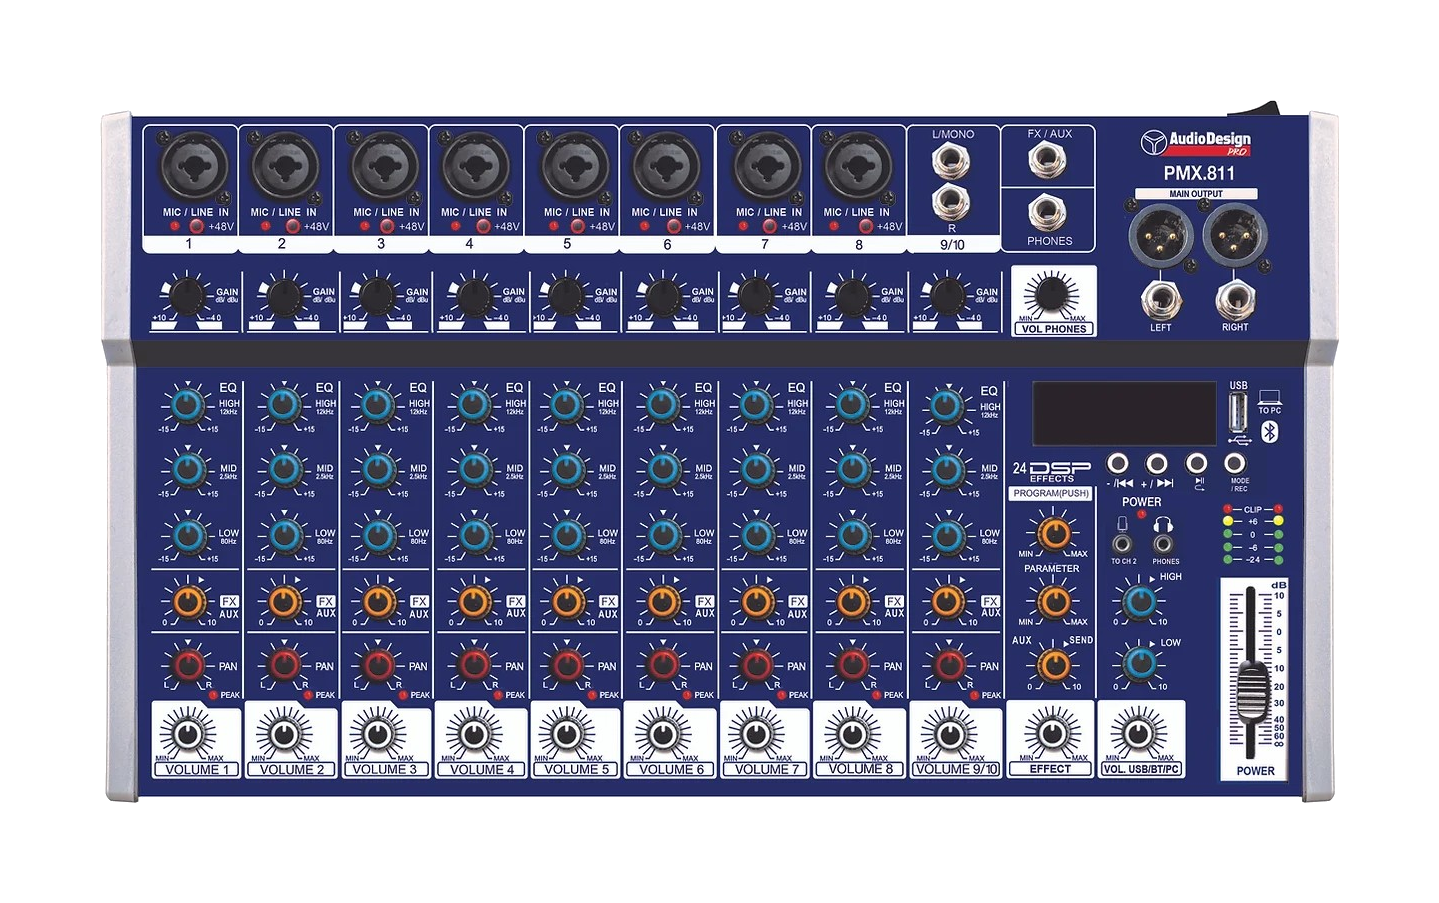Click the FX / AUX output jack
The height and width of the screenshot is (903, 1439).
tap(1047, 158)
